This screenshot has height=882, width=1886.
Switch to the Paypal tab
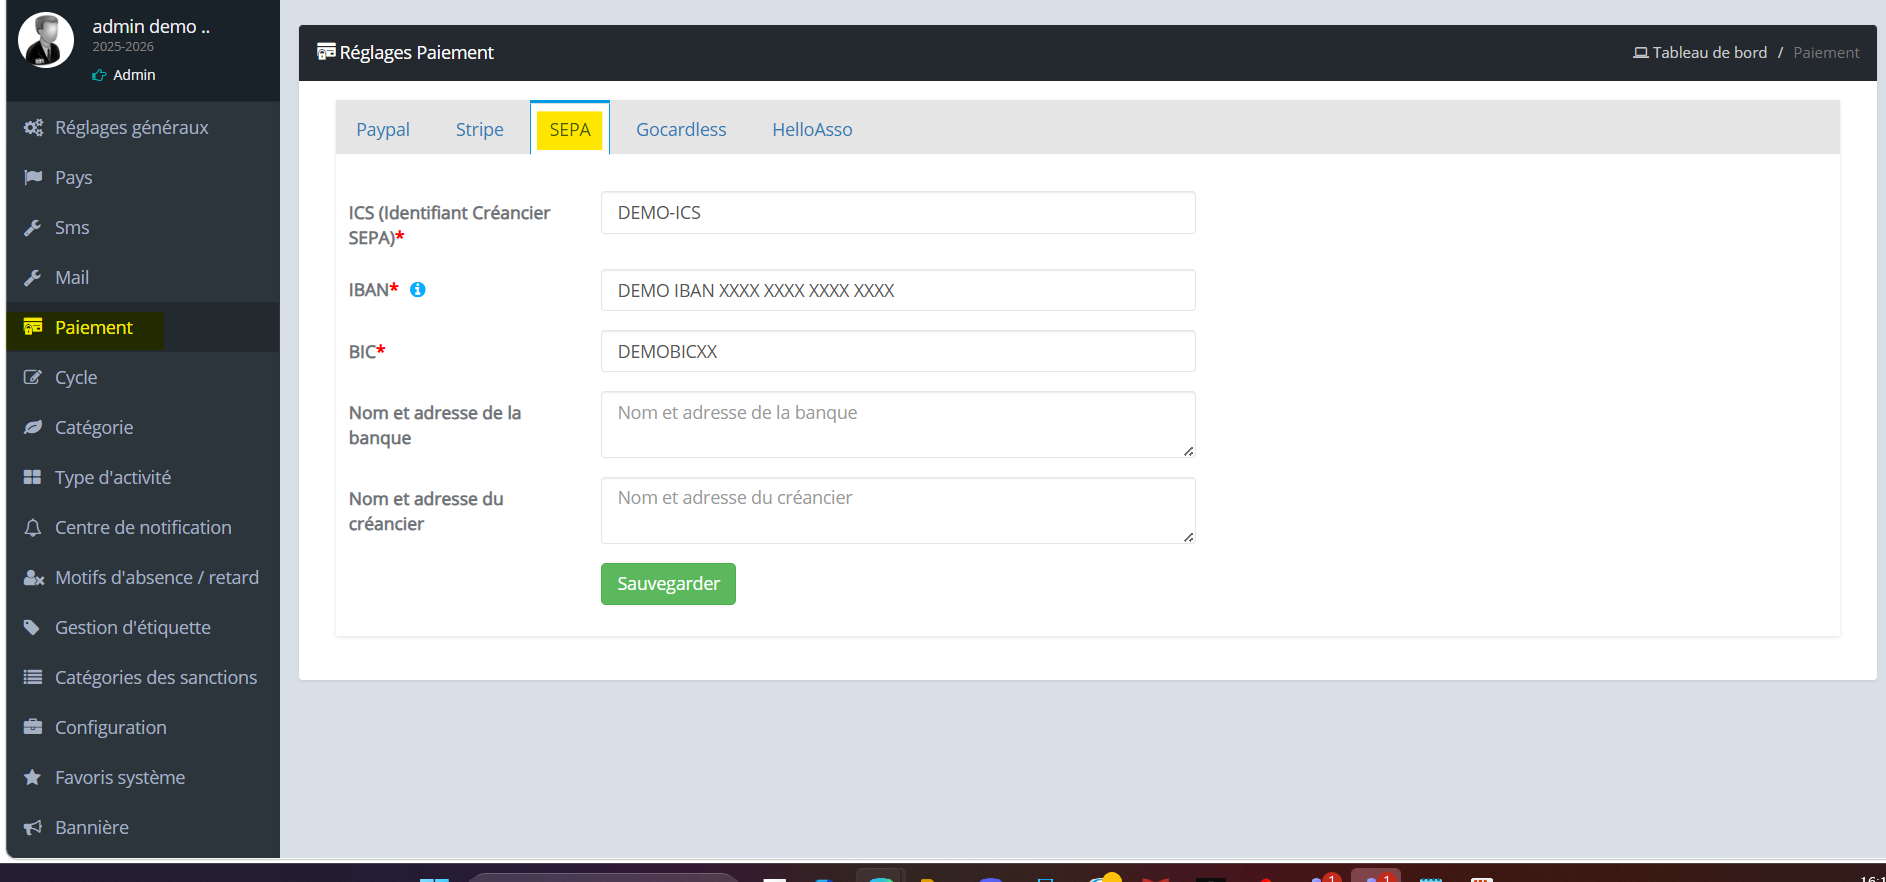[383, 129]
